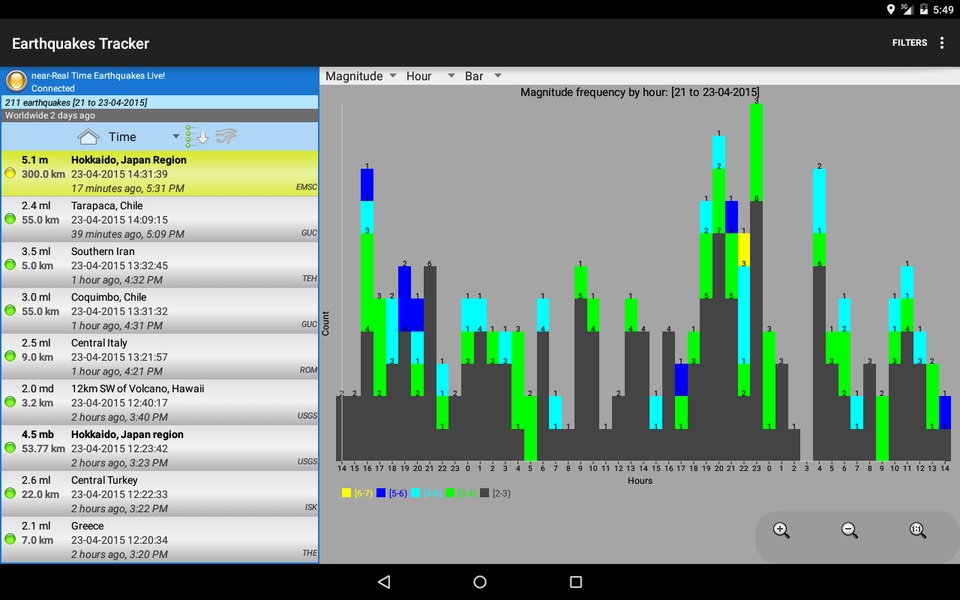Tap the green status dot for Tarapaca, Chile
Screen dimensions: 960x600
(x=10, y=219)
